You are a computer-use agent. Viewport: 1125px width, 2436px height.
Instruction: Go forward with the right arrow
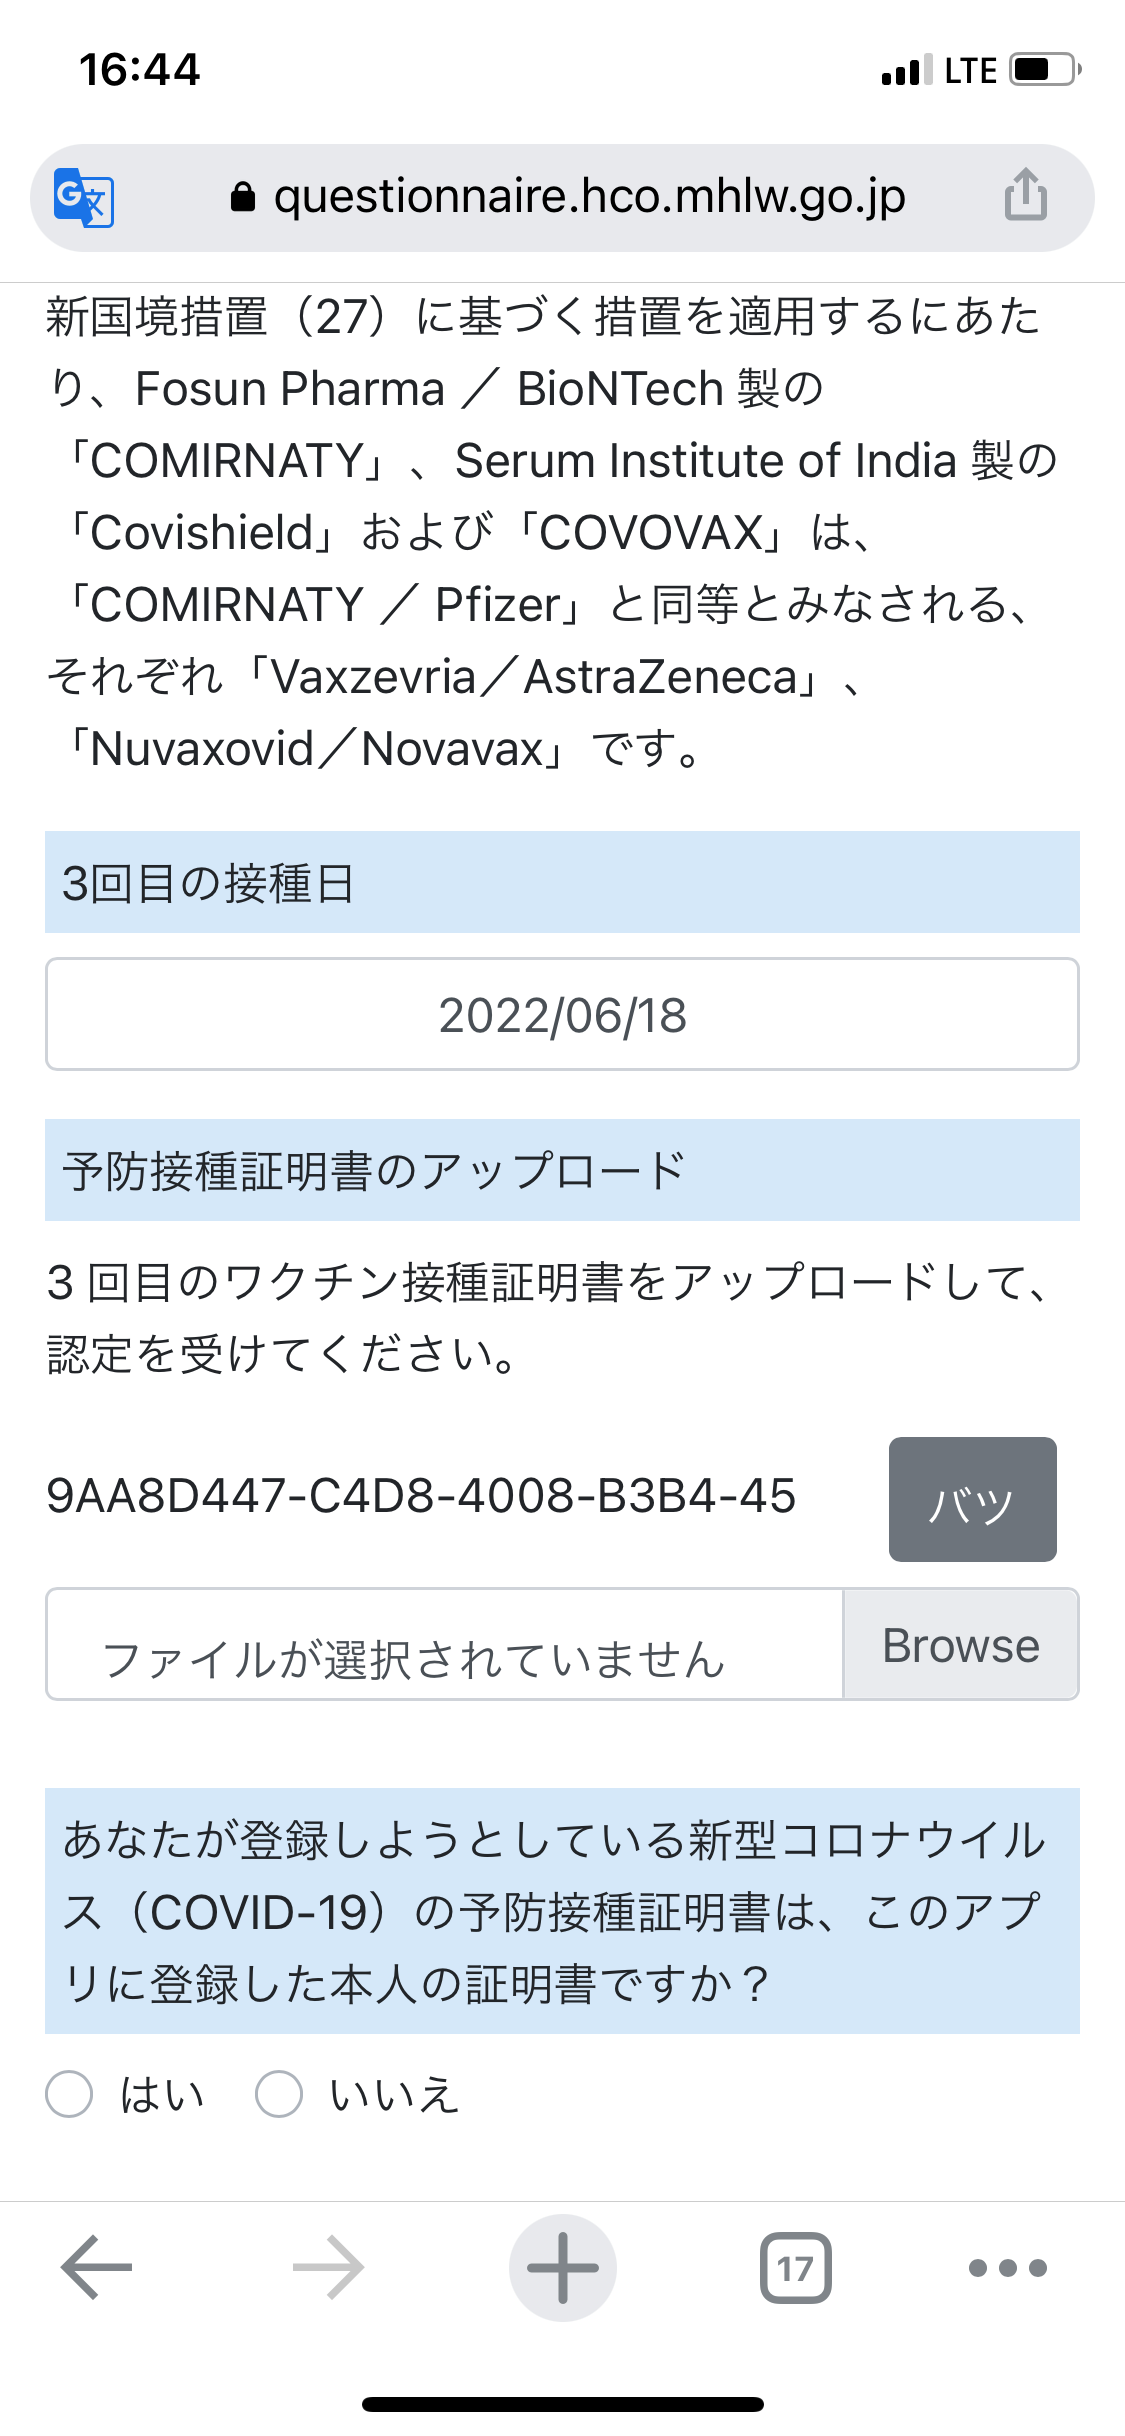pyautogui.click(x=328, y=2267)
